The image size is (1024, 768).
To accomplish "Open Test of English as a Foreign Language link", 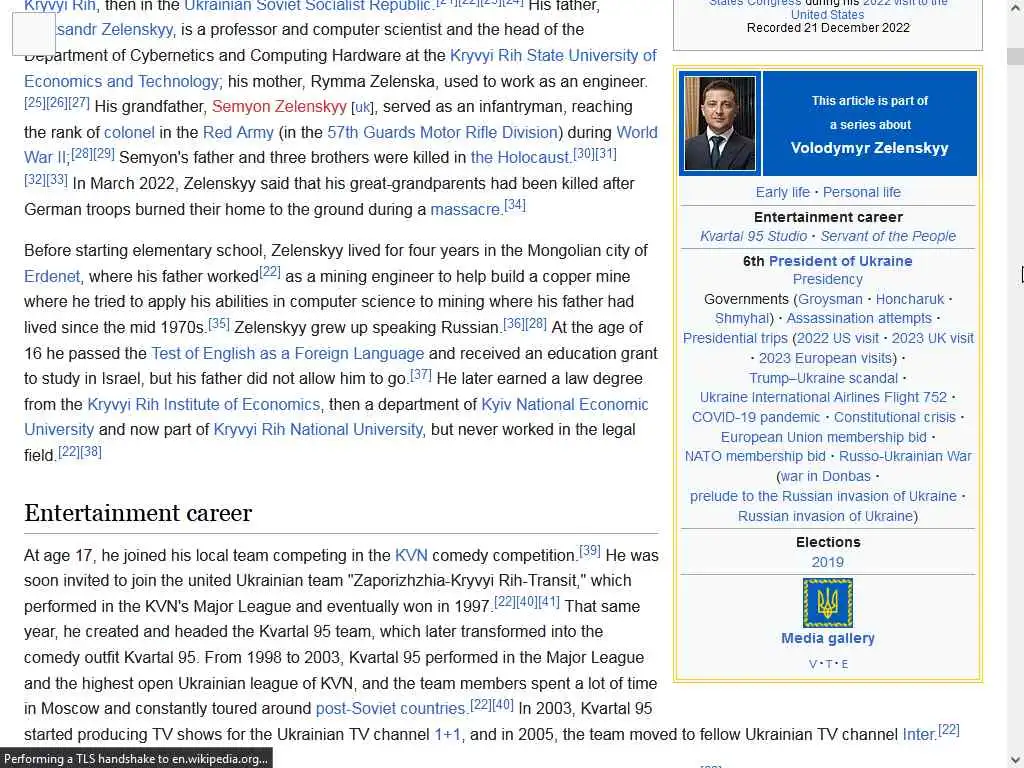I will (287, 354).
